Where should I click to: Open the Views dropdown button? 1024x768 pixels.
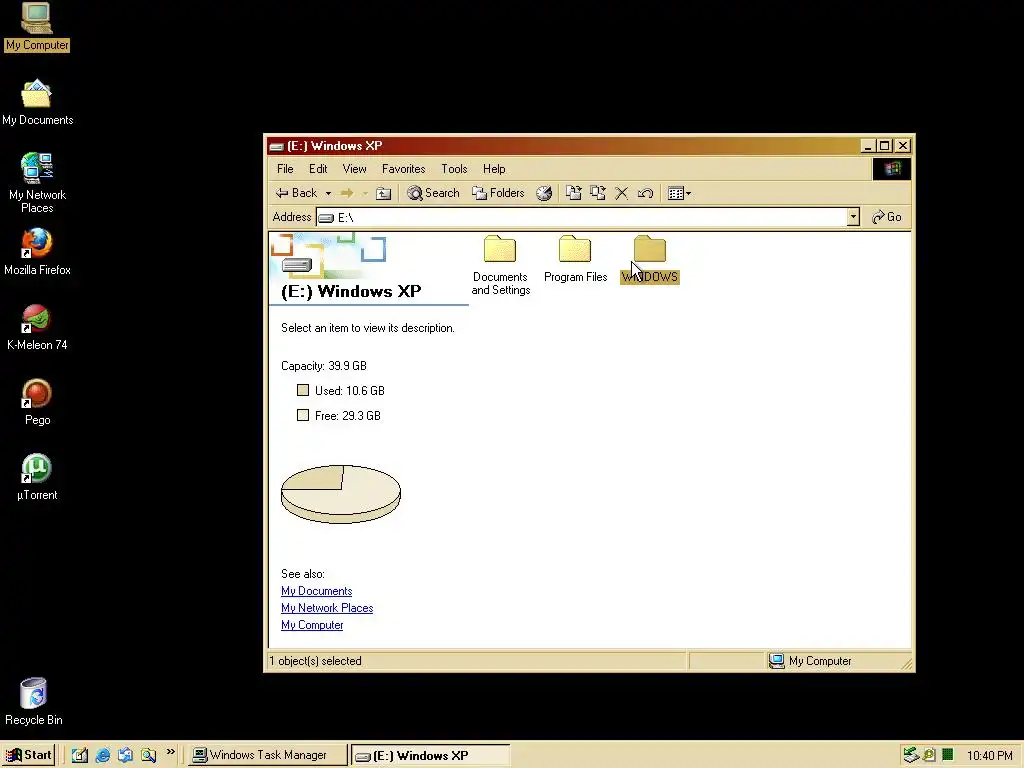pos(679,193)
